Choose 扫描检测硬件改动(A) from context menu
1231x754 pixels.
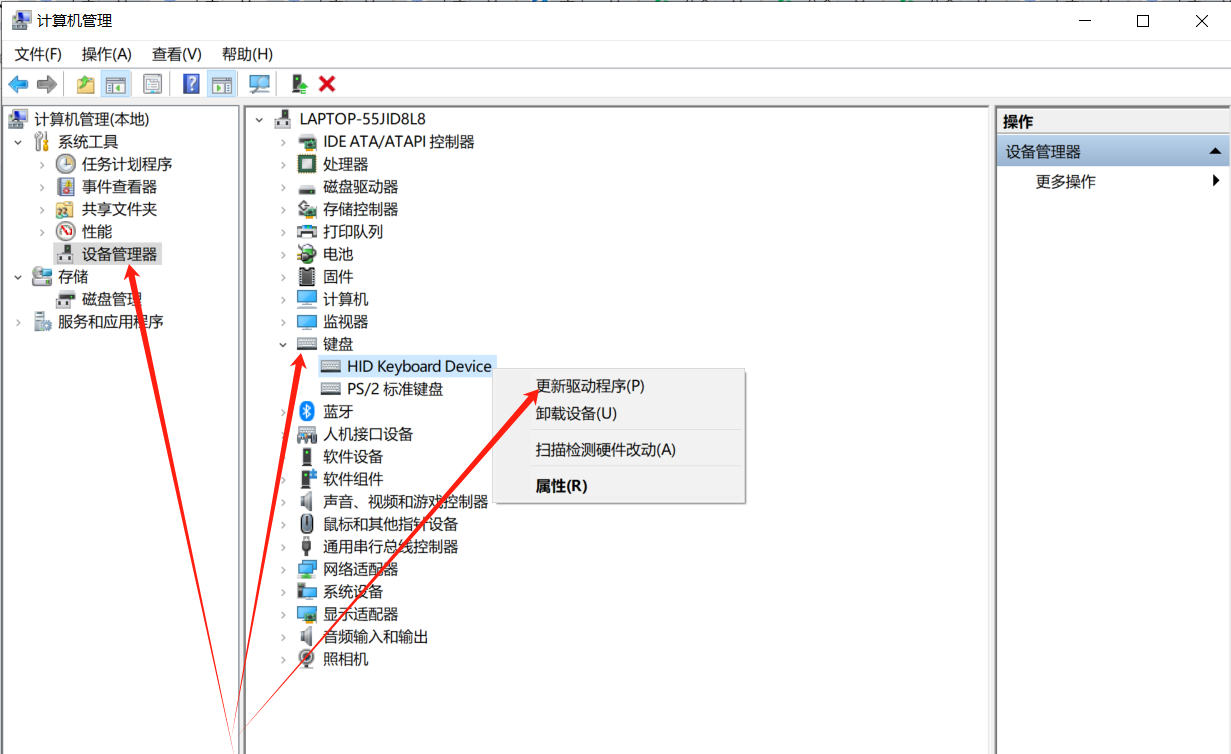619,449
